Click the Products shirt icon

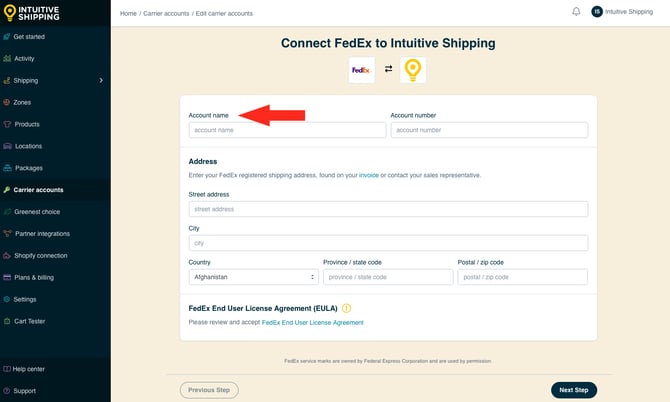tap(7, 124)
